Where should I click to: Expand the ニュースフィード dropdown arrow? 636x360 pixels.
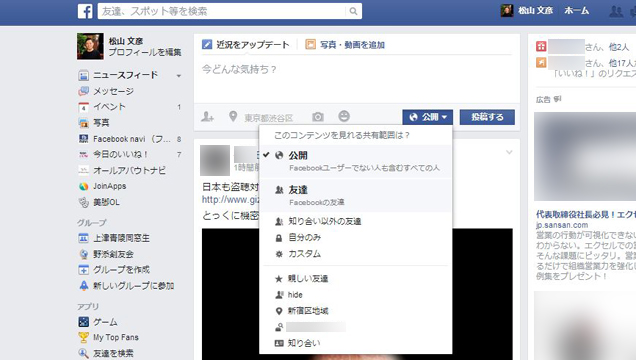coord(179,76)
